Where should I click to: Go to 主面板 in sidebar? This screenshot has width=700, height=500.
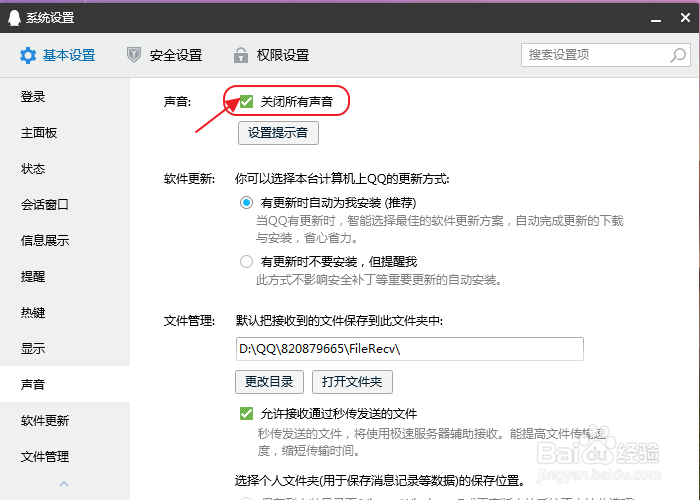pyautogui.click(x=65, y=133)
